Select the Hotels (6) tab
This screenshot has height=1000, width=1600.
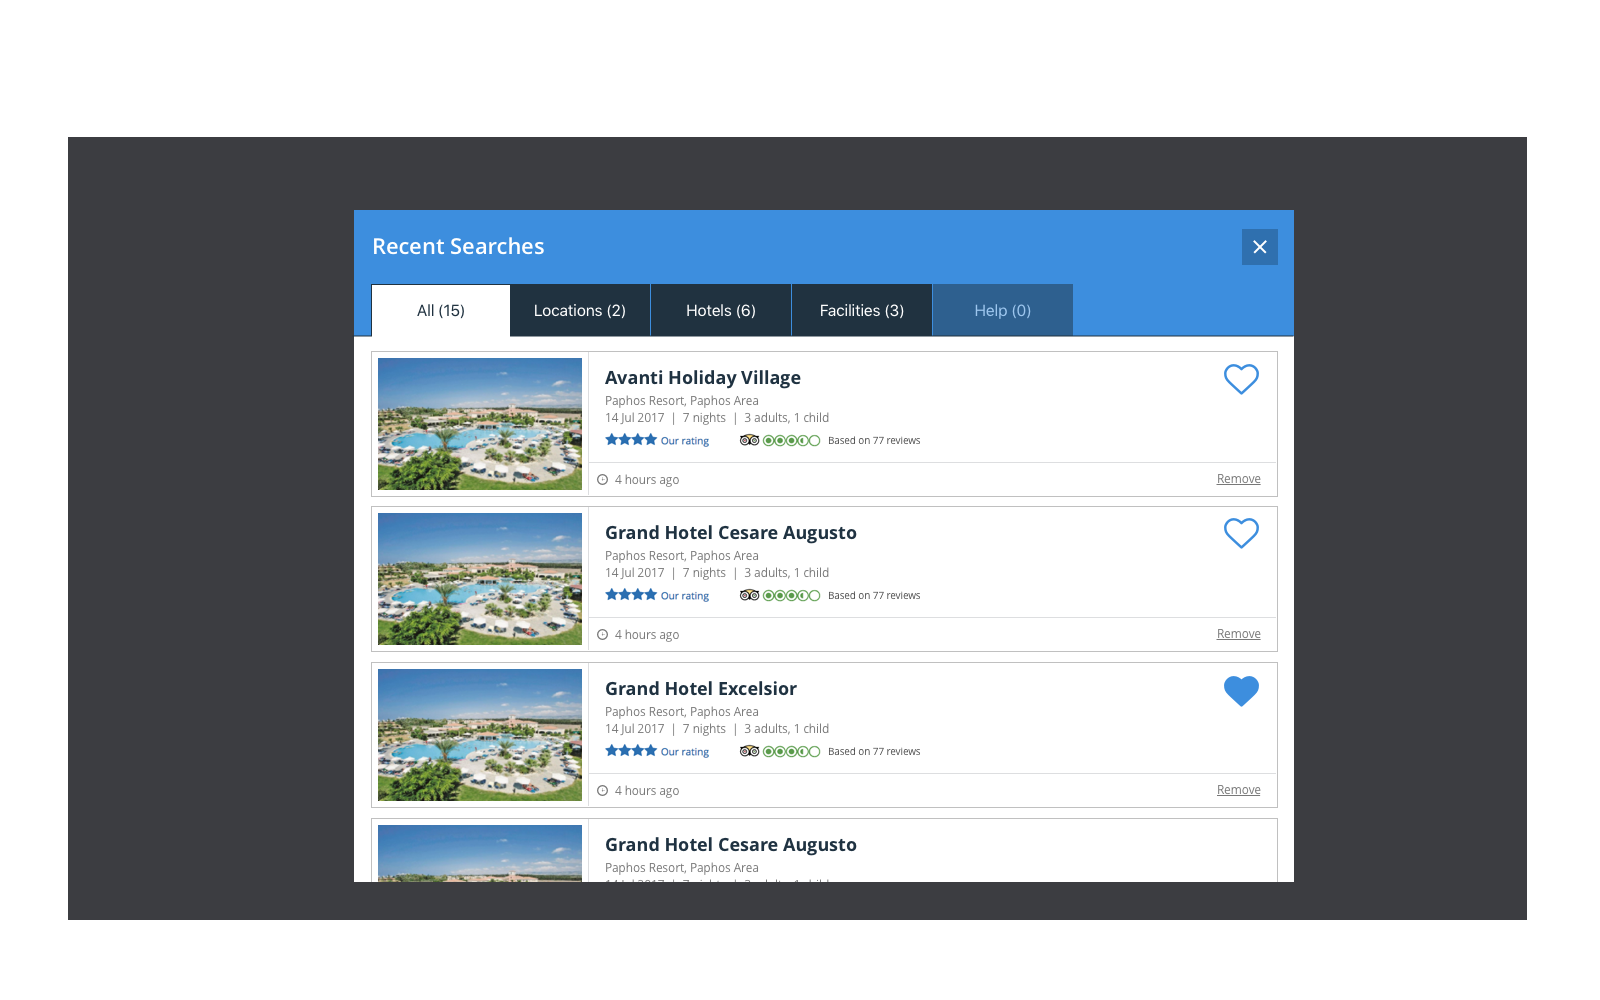721,311
